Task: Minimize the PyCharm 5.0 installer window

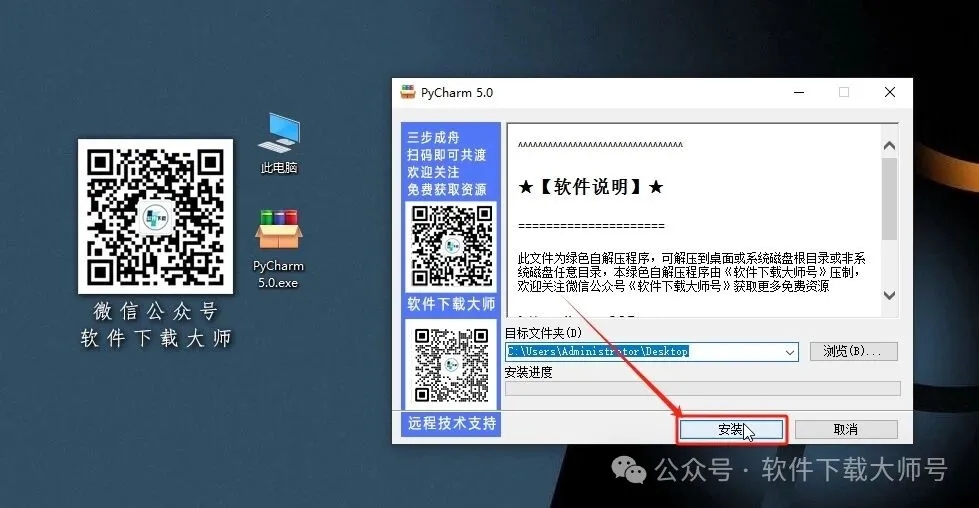Action: tap(799, 92)
